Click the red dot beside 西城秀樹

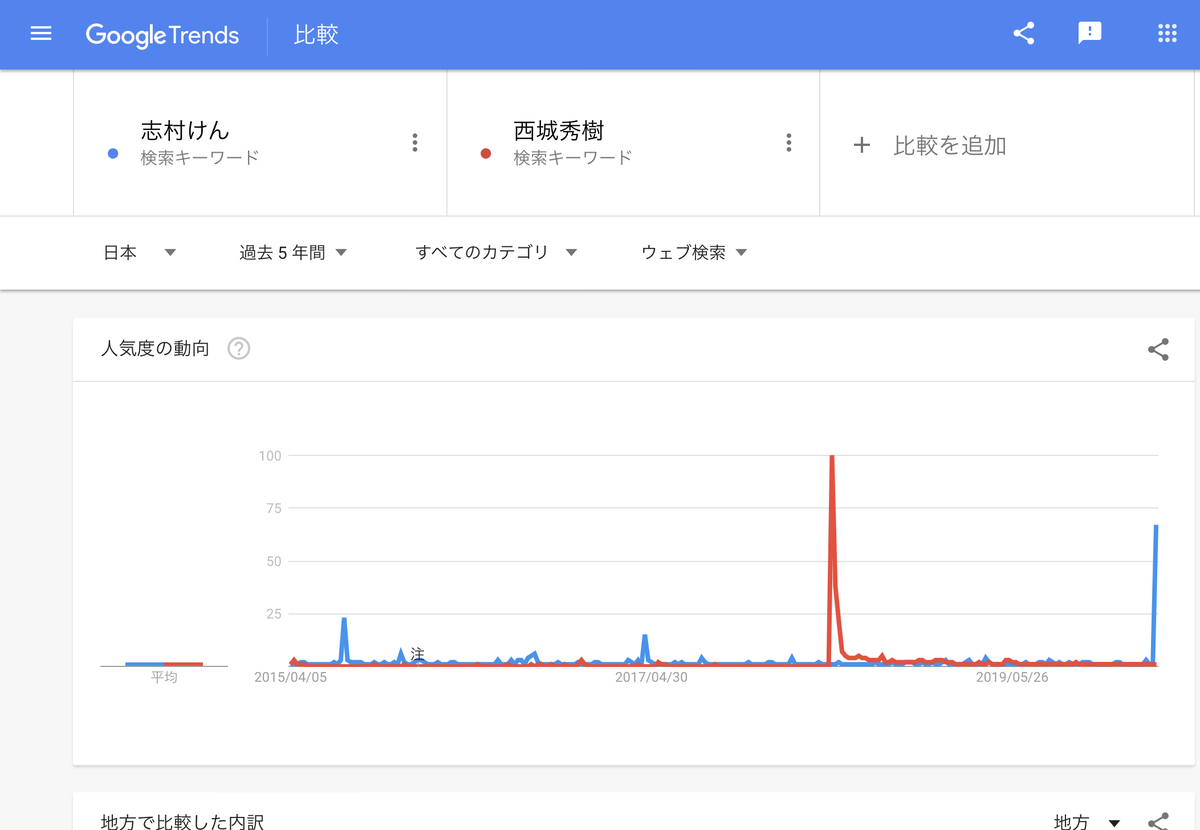click(x=486, y=154)
